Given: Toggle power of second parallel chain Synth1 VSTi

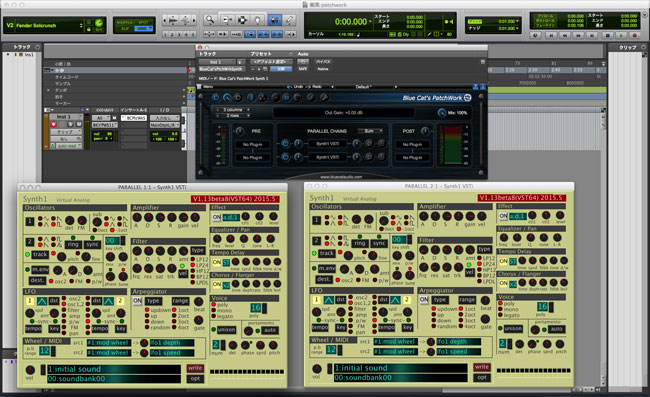Looking at the screenshot, I should [x=285, y=157].
